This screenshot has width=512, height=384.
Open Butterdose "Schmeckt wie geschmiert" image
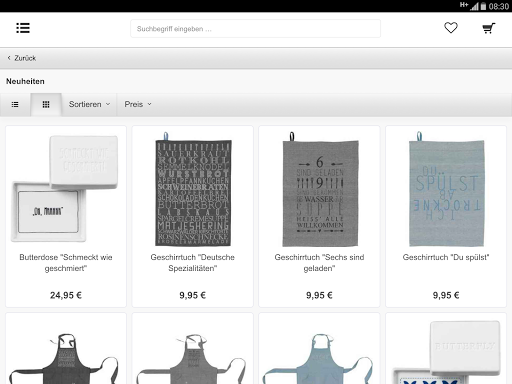pos(66,188)
